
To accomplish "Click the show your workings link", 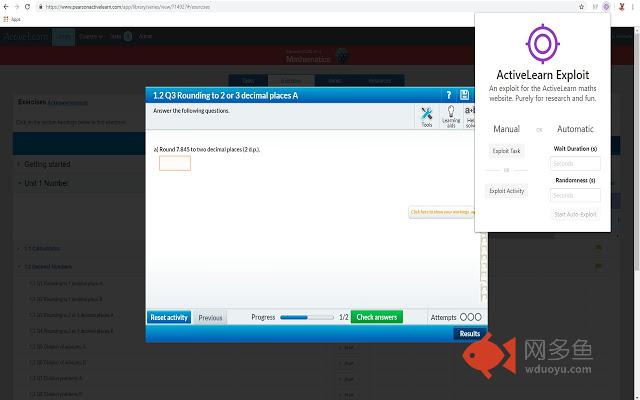I will (x=442, y=212).
